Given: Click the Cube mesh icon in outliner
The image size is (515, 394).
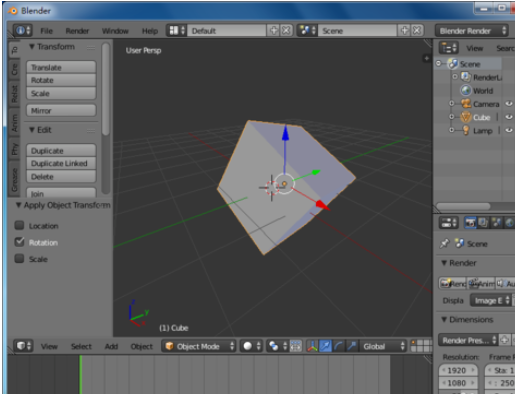Looking at the screenshot, I should coord(466,117).
